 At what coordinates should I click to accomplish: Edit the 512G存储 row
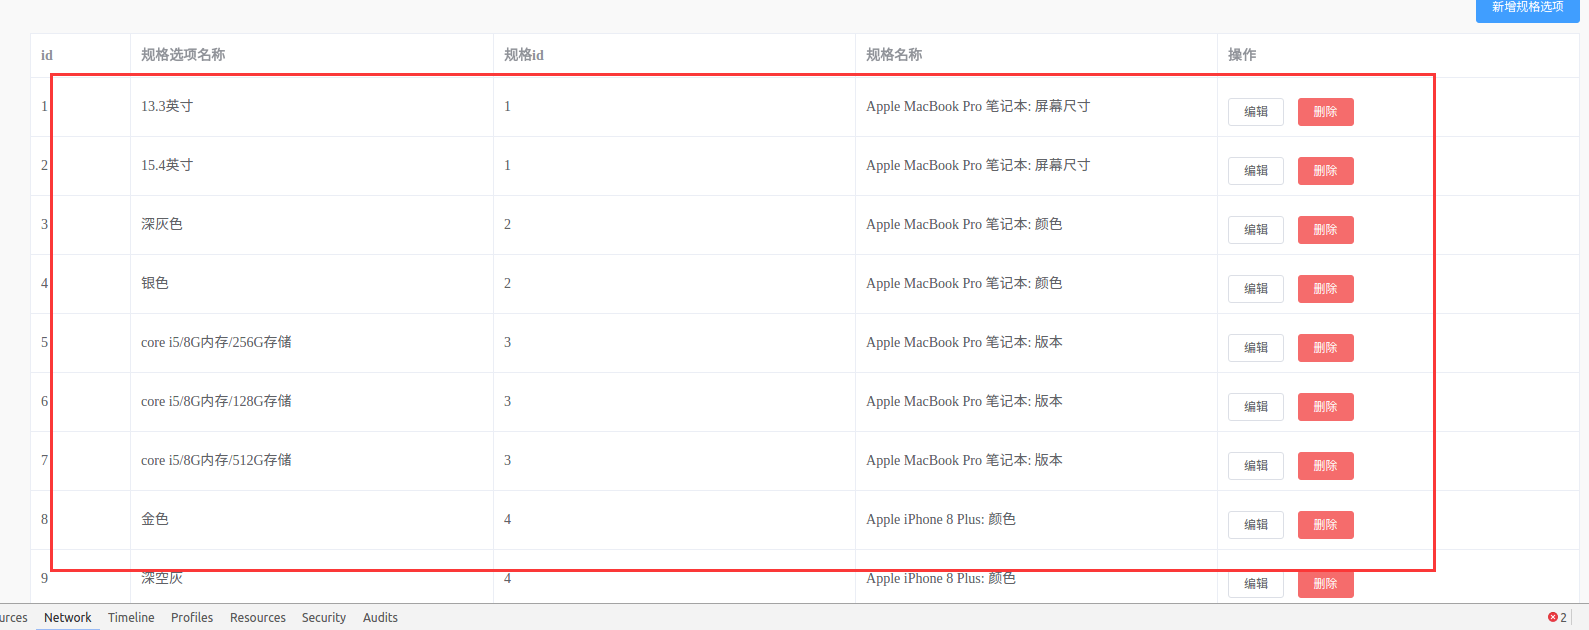pos(1256,466)
